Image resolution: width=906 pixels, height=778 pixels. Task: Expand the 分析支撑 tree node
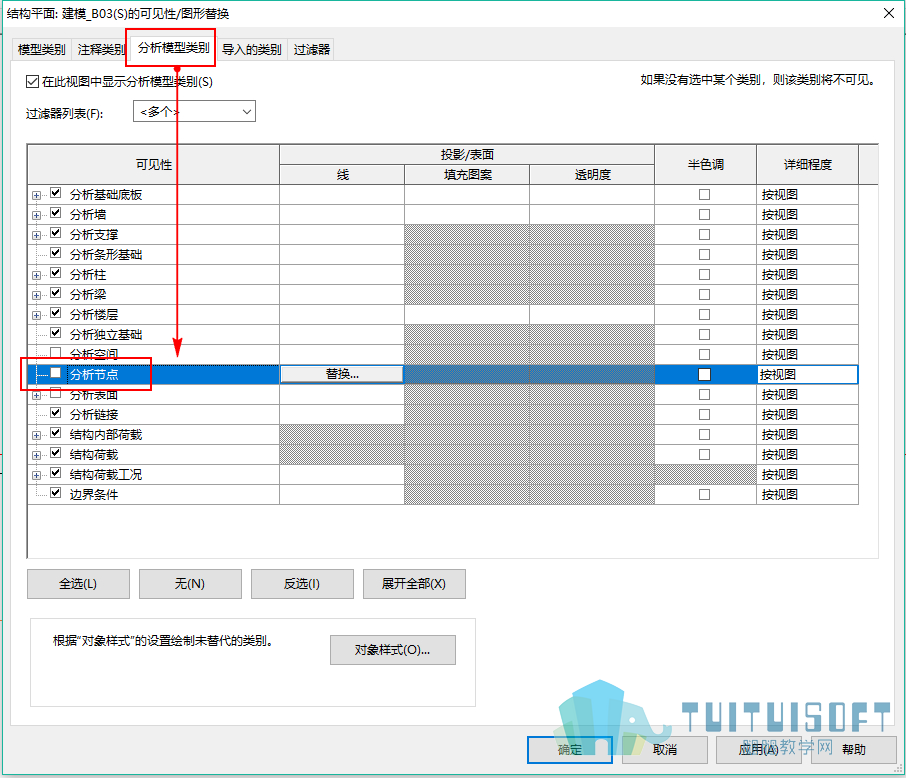pyautogui.click(x=36, y=235)
